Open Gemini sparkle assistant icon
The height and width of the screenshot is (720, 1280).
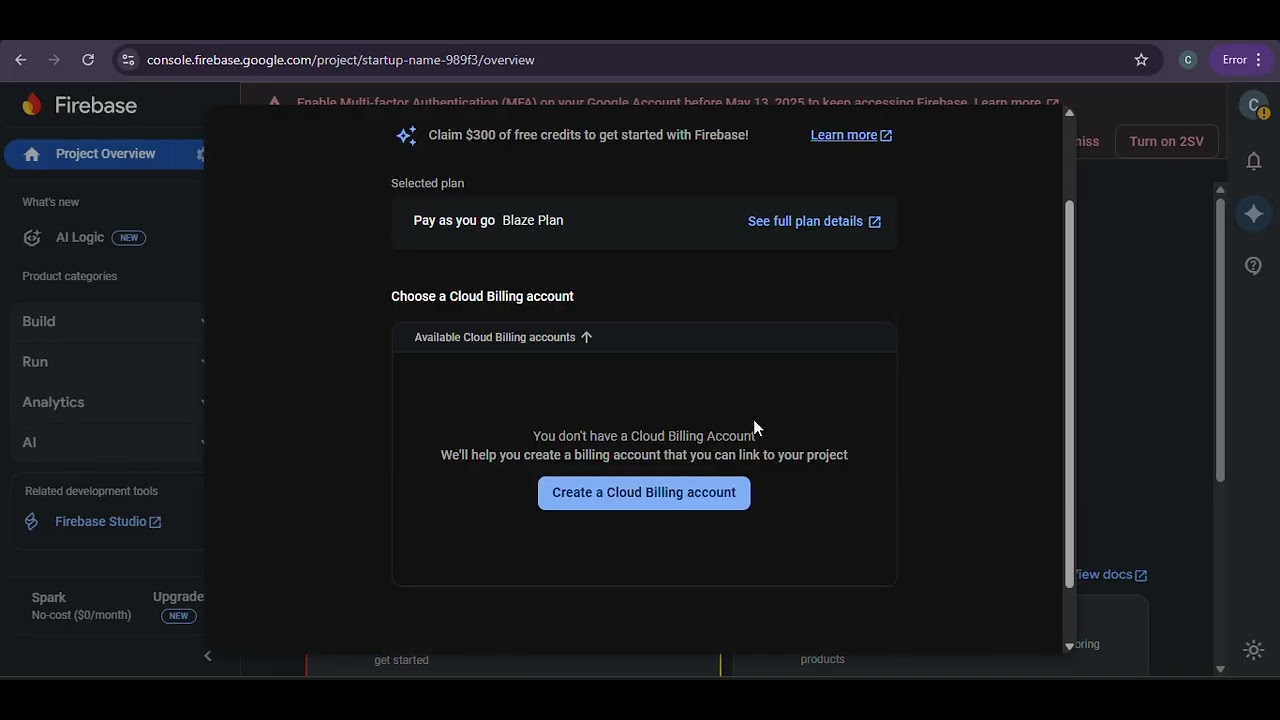point(1254,213)
